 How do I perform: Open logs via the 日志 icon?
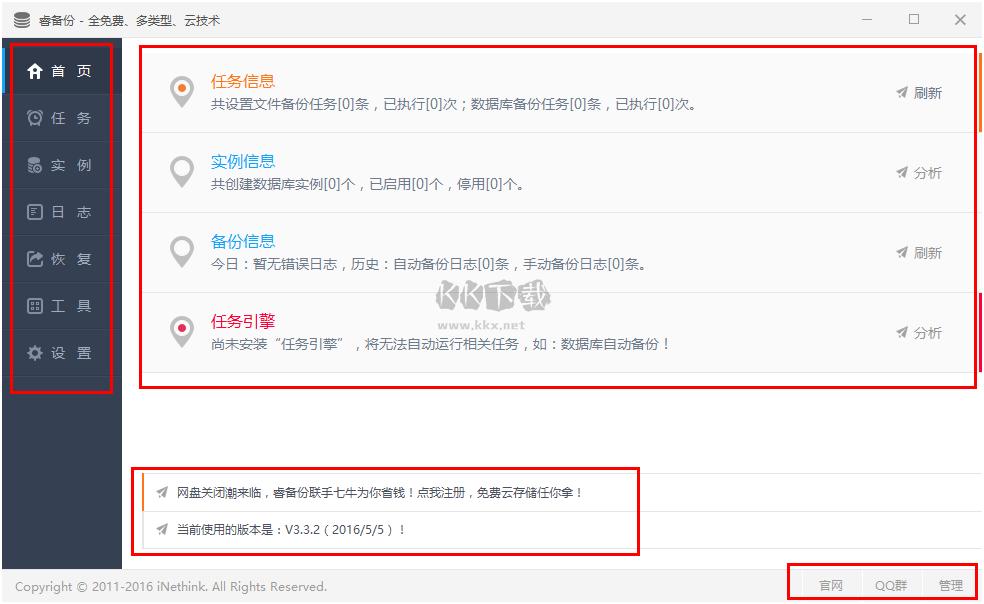35,211
